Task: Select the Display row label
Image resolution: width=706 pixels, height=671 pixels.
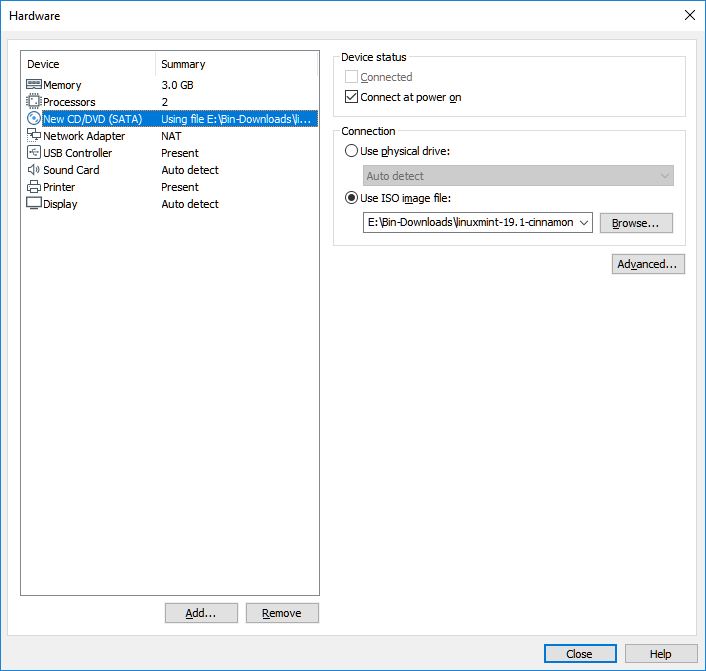Action: [60, 204]
